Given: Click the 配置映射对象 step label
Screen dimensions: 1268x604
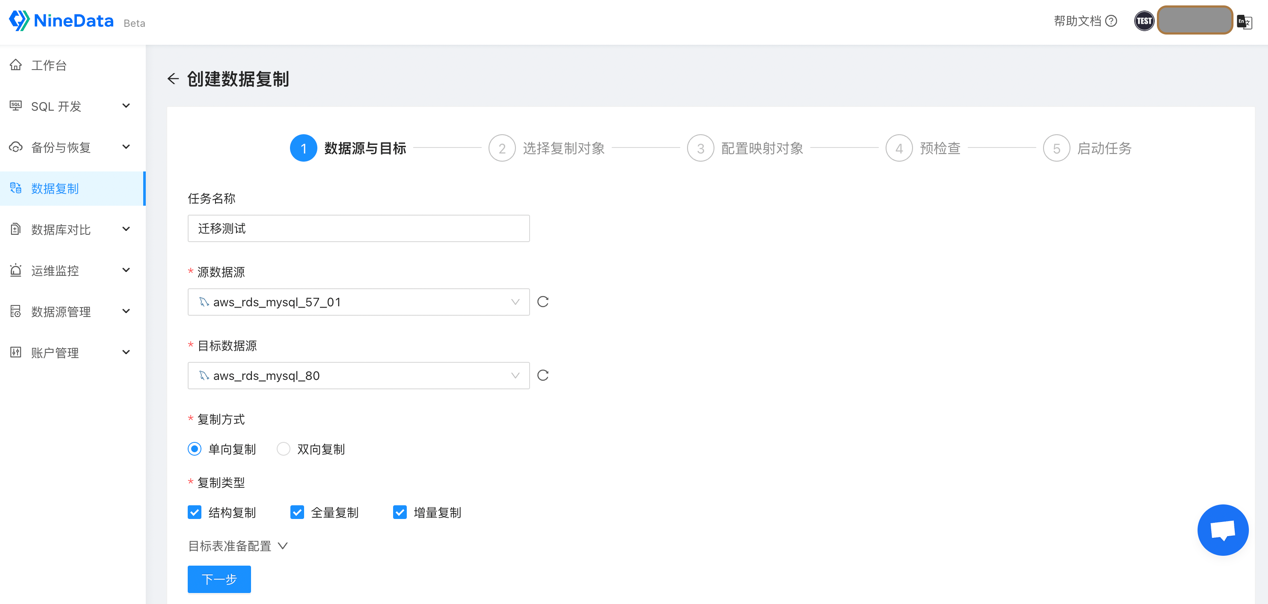Looking at the screenshot, I should coord(762,148).
